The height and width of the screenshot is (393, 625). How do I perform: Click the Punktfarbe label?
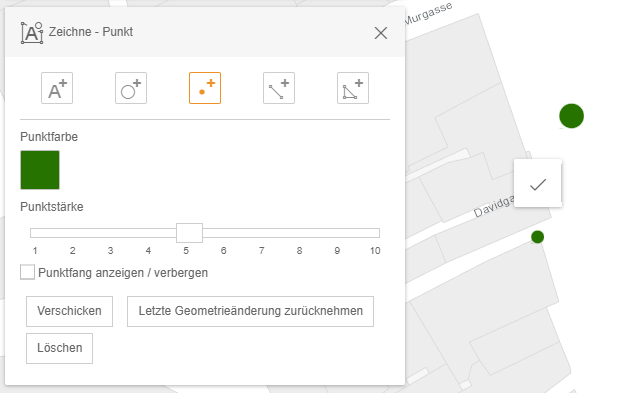click(49, 137)
